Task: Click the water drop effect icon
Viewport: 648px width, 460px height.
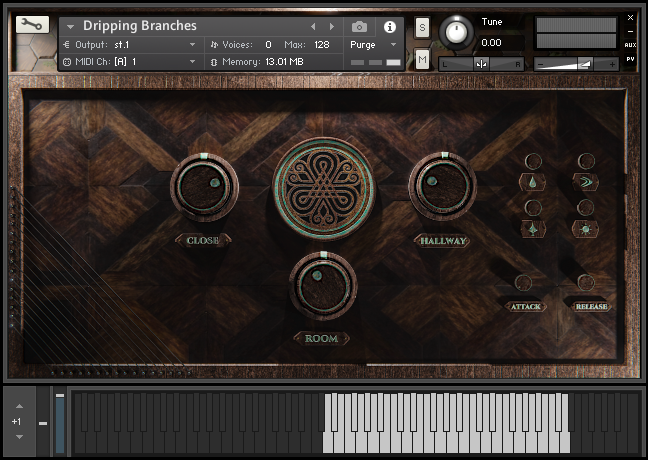Action: pyautogui.click(x=532, y=182)
